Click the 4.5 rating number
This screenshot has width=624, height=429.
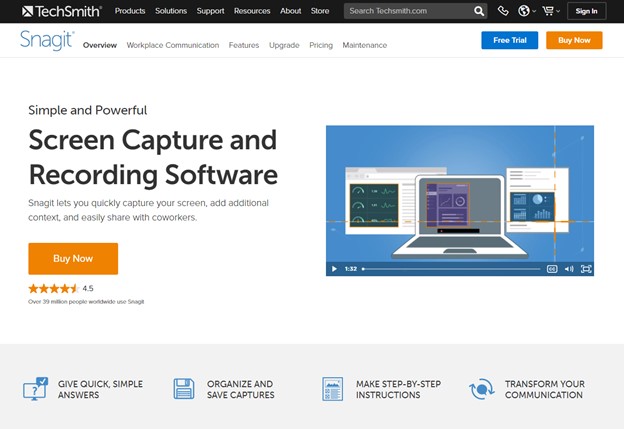pos(88,289)
